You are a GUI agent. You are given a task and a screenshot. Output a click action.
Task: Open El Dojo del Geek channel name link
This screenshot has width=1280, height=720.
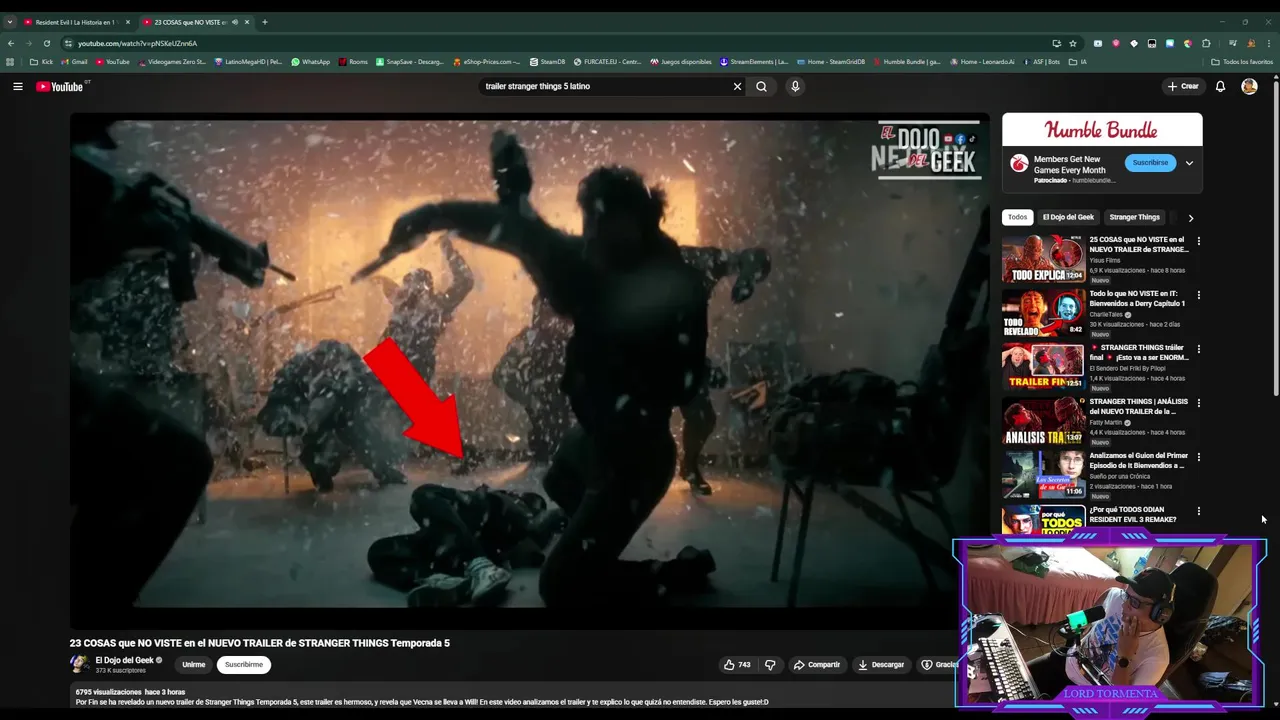click(x=124, y=660)
